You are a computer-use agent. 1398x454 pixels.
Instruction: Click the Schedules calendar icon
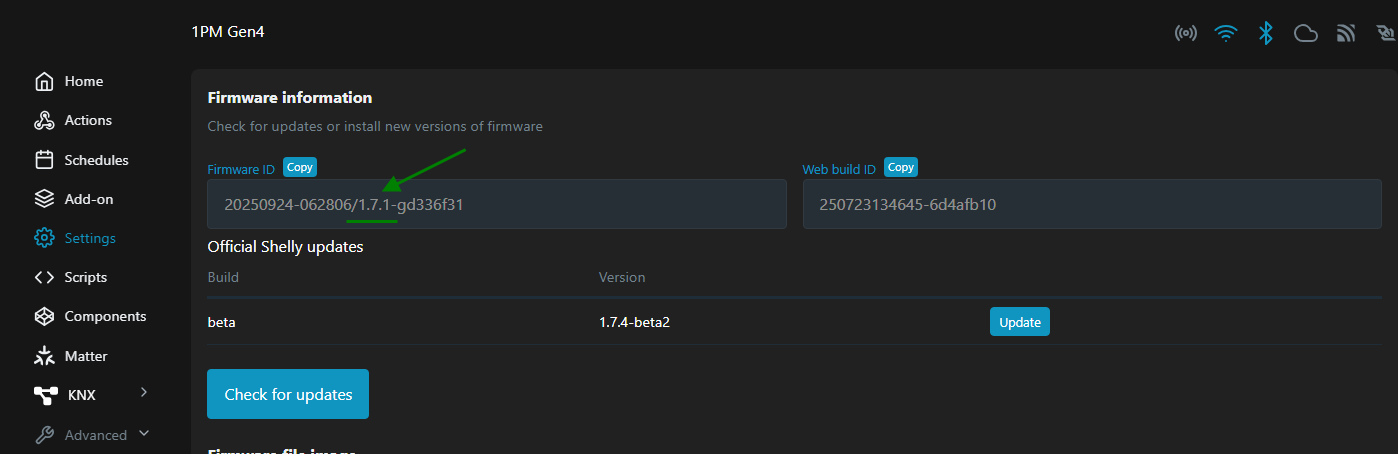coord(44,160)
